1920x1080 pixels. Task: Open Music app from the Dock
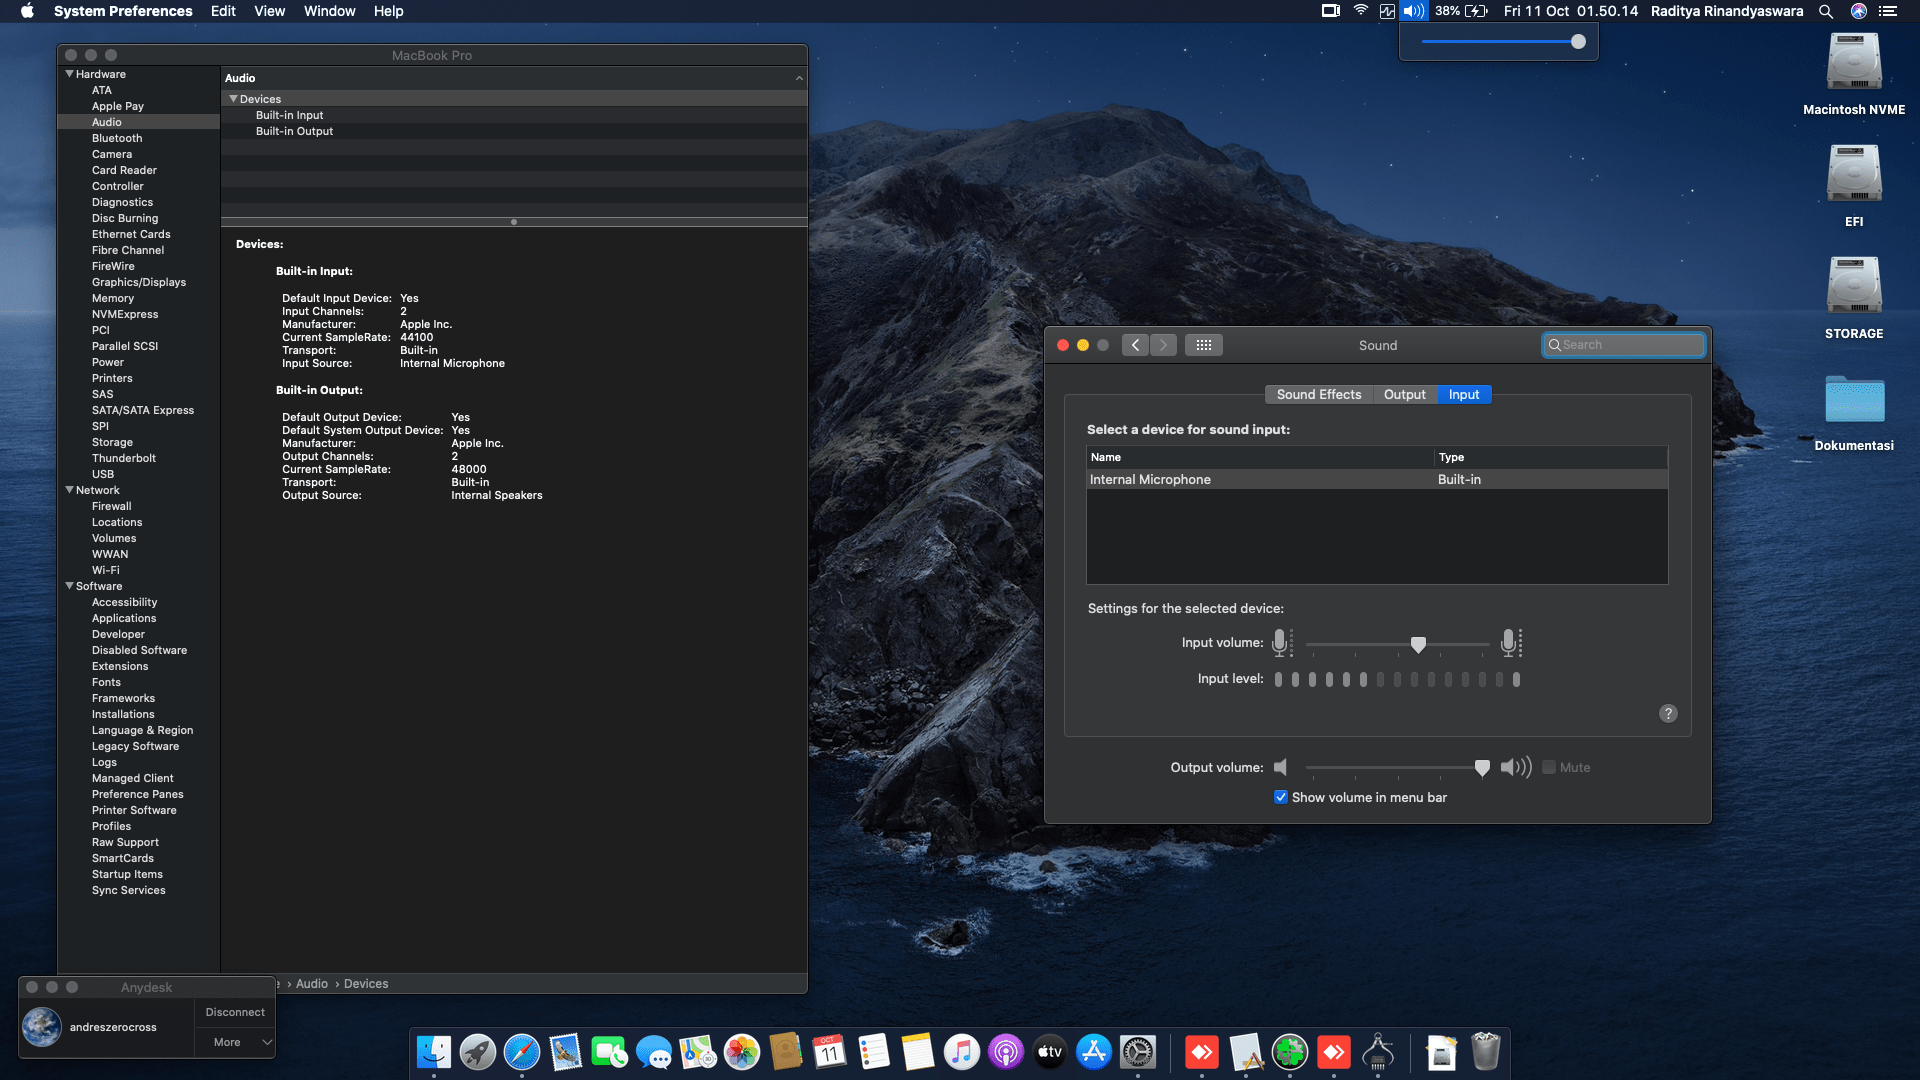(962, 1052)
